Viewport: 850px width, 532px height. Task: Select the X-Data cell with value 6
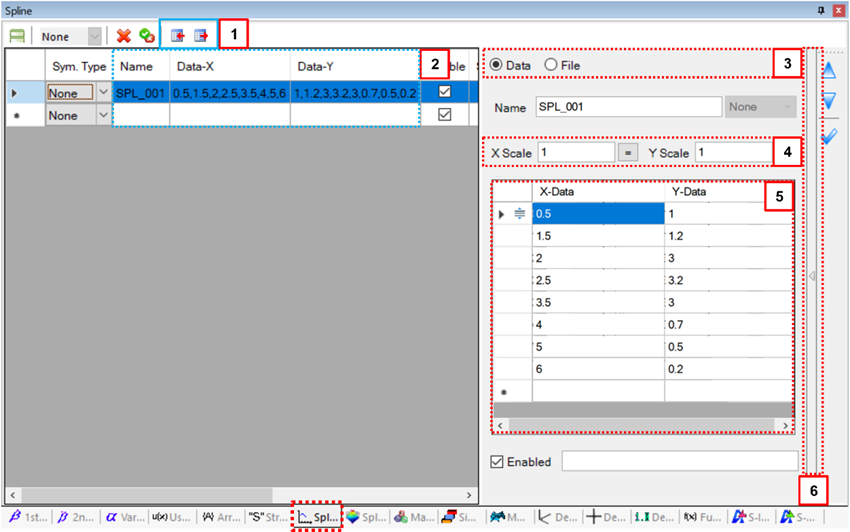598,369
